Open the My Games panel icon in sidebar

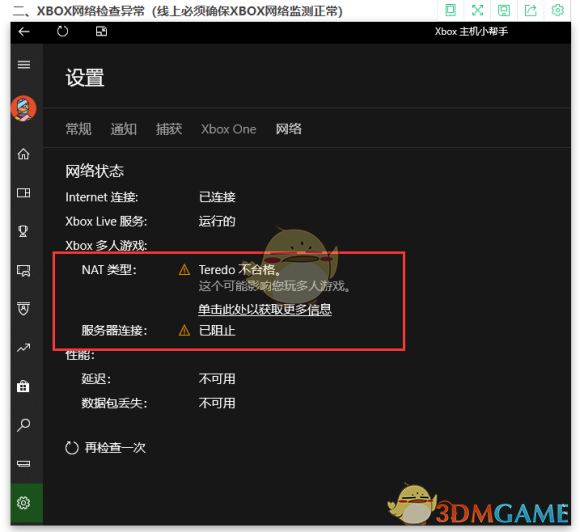tap(24, 193)
